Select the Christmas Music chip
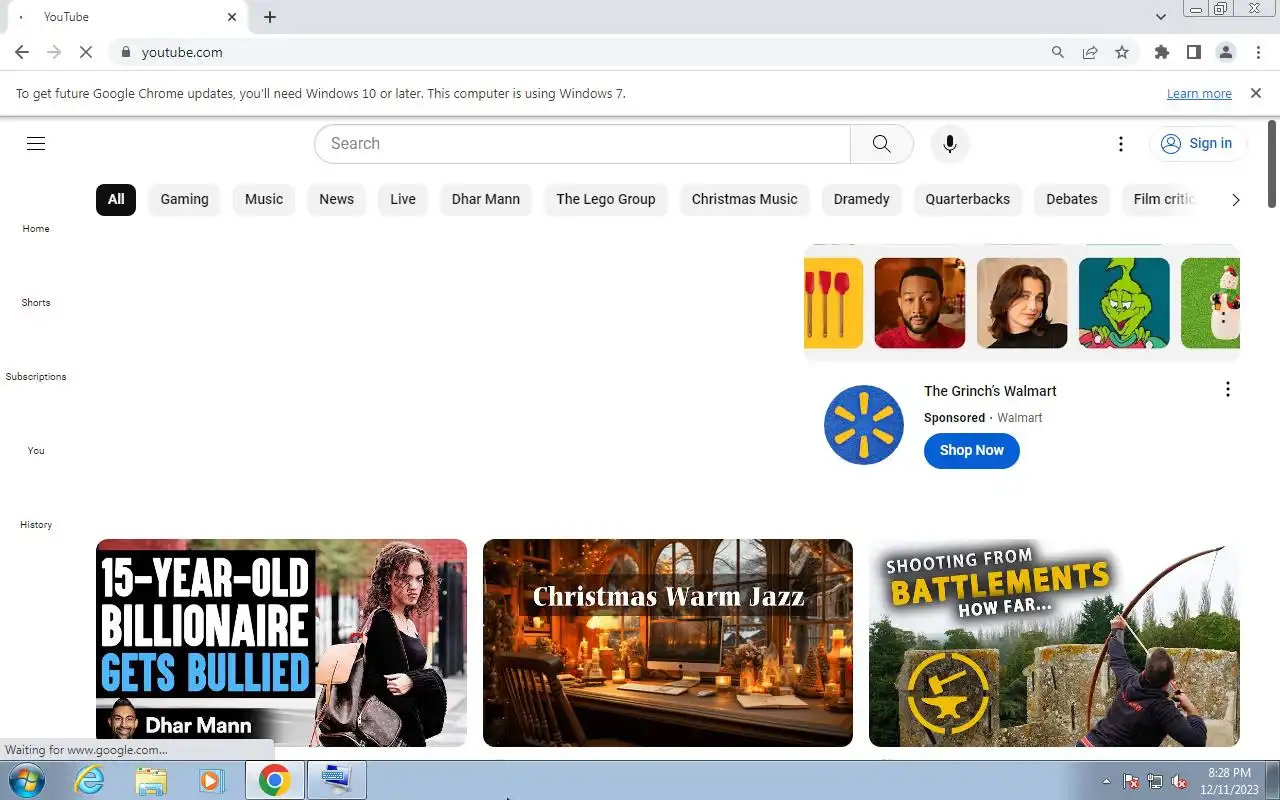Screen dimensions: 1280x800 coord(745,199)
